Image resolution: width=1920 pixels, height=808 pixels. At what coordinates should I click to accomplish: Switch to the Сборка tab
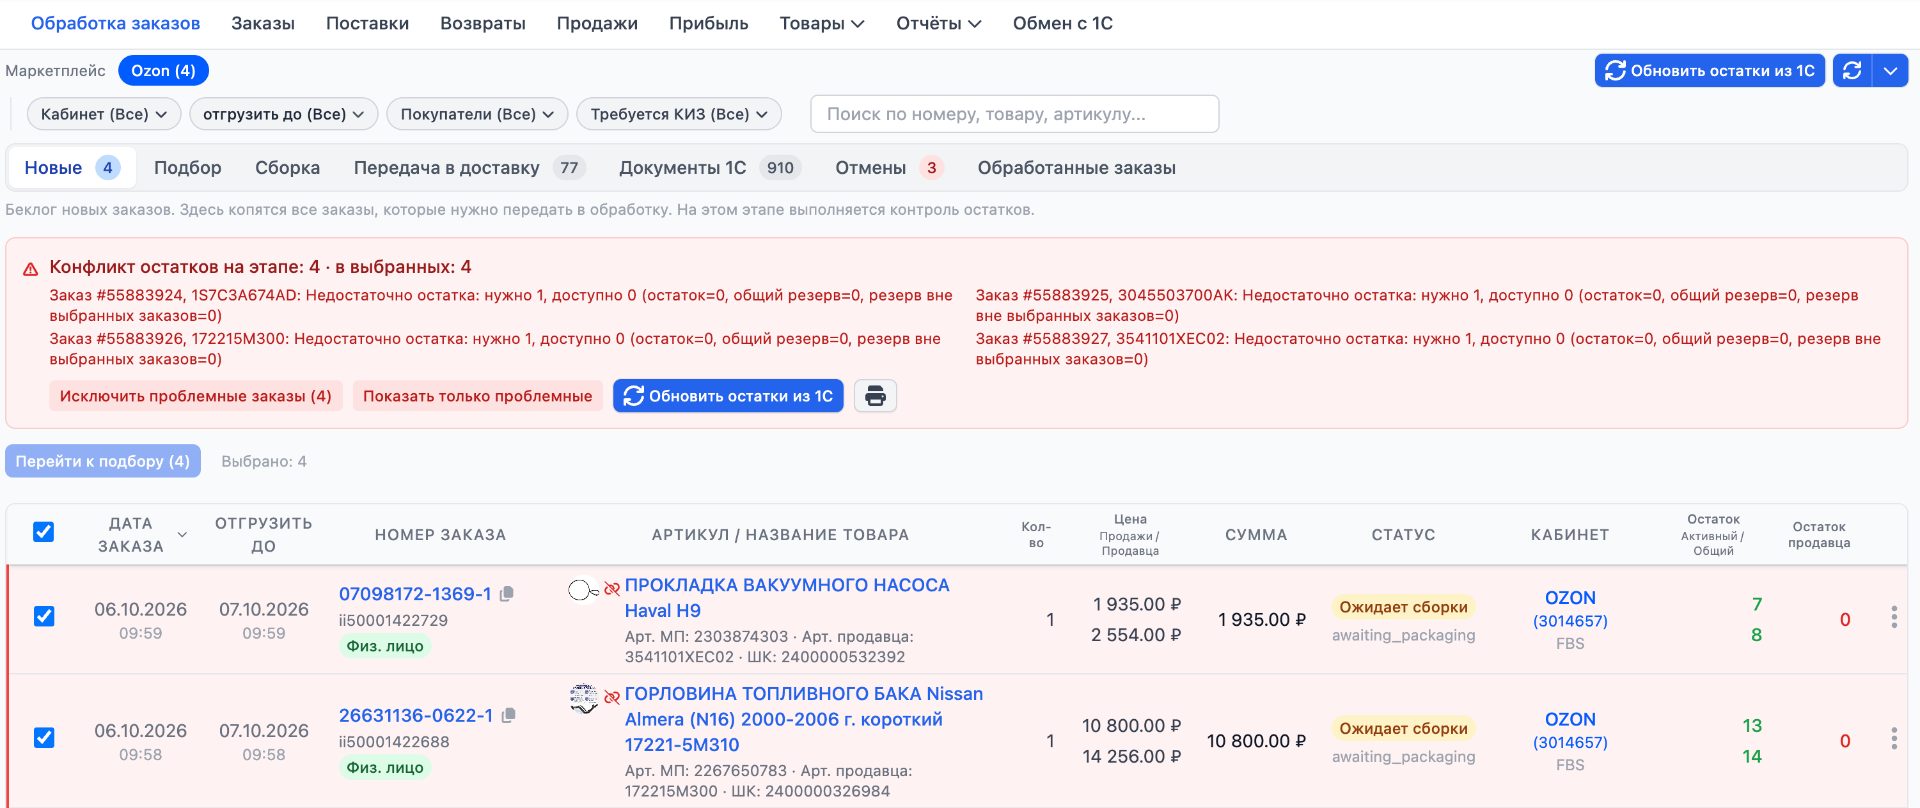coord(287,168)
